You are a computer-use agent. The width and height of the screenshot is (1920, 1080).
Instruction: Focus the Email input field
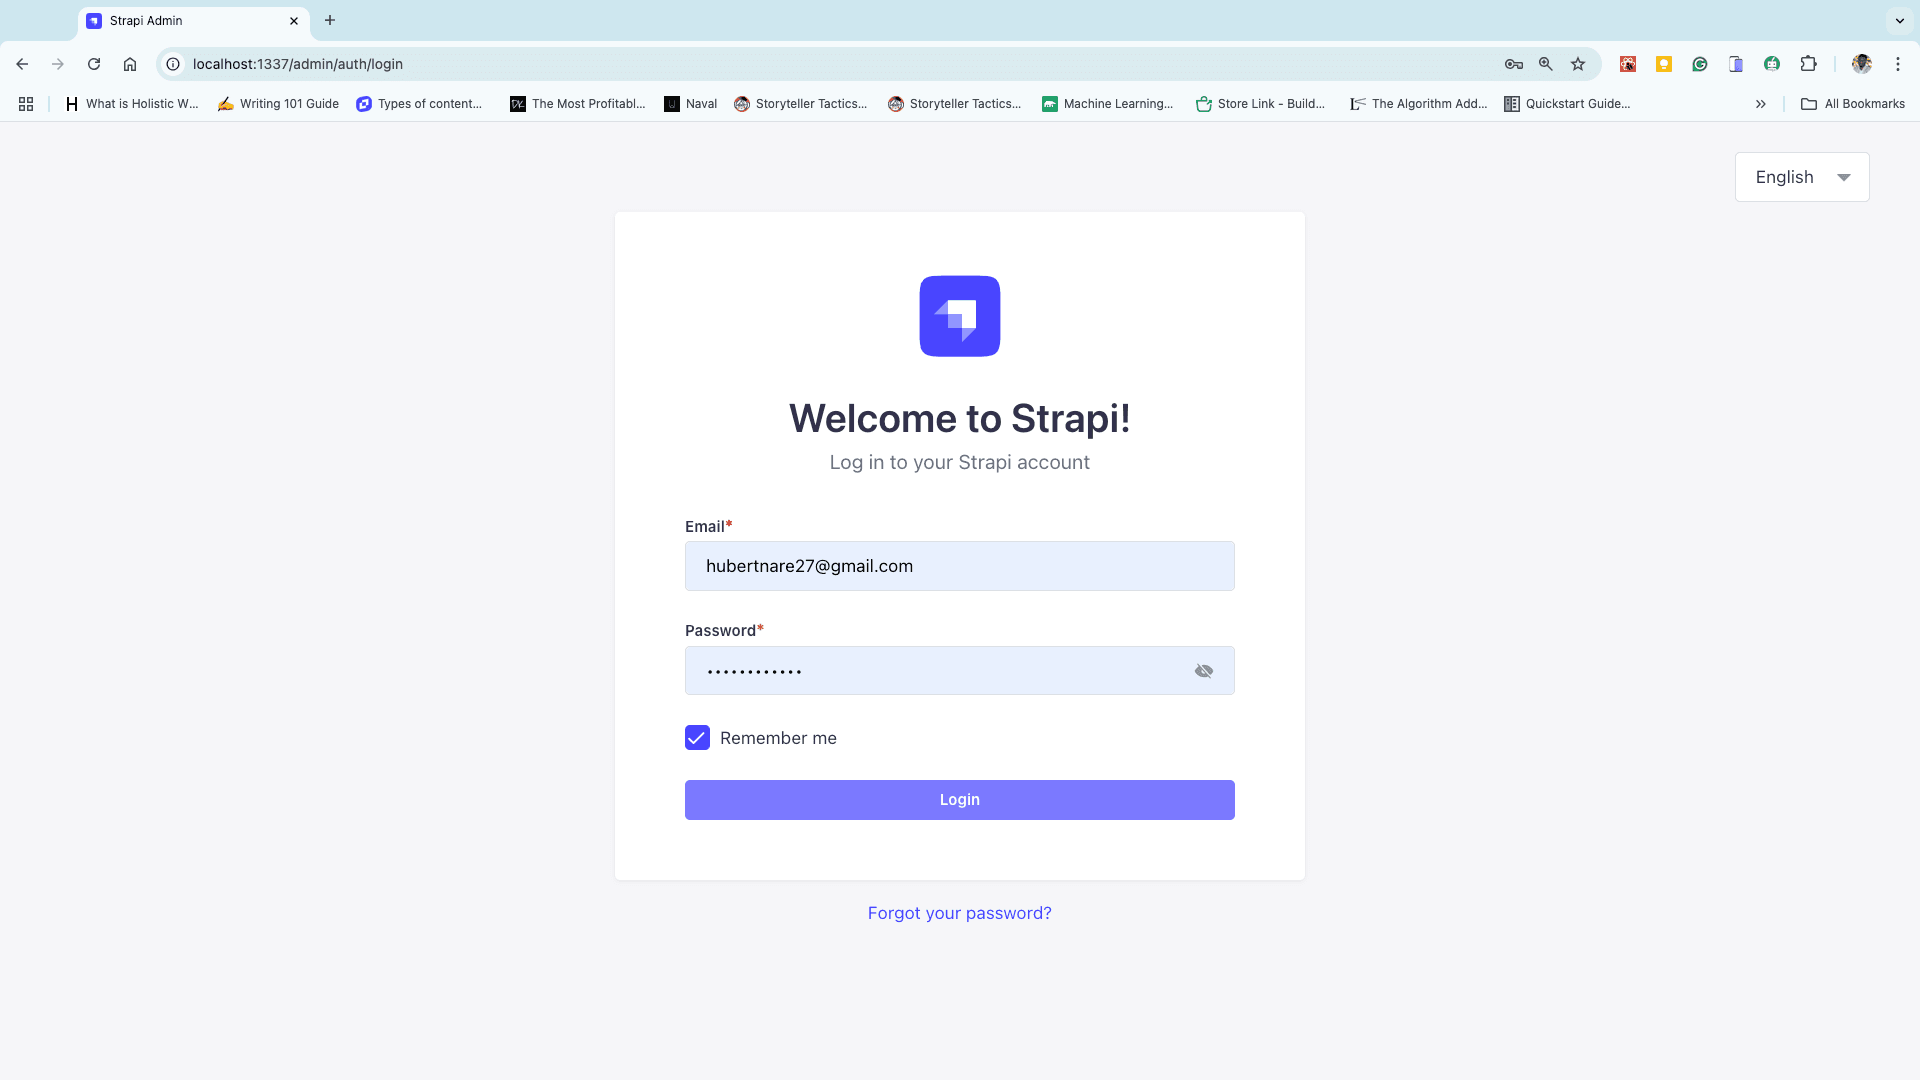[960, 566]
